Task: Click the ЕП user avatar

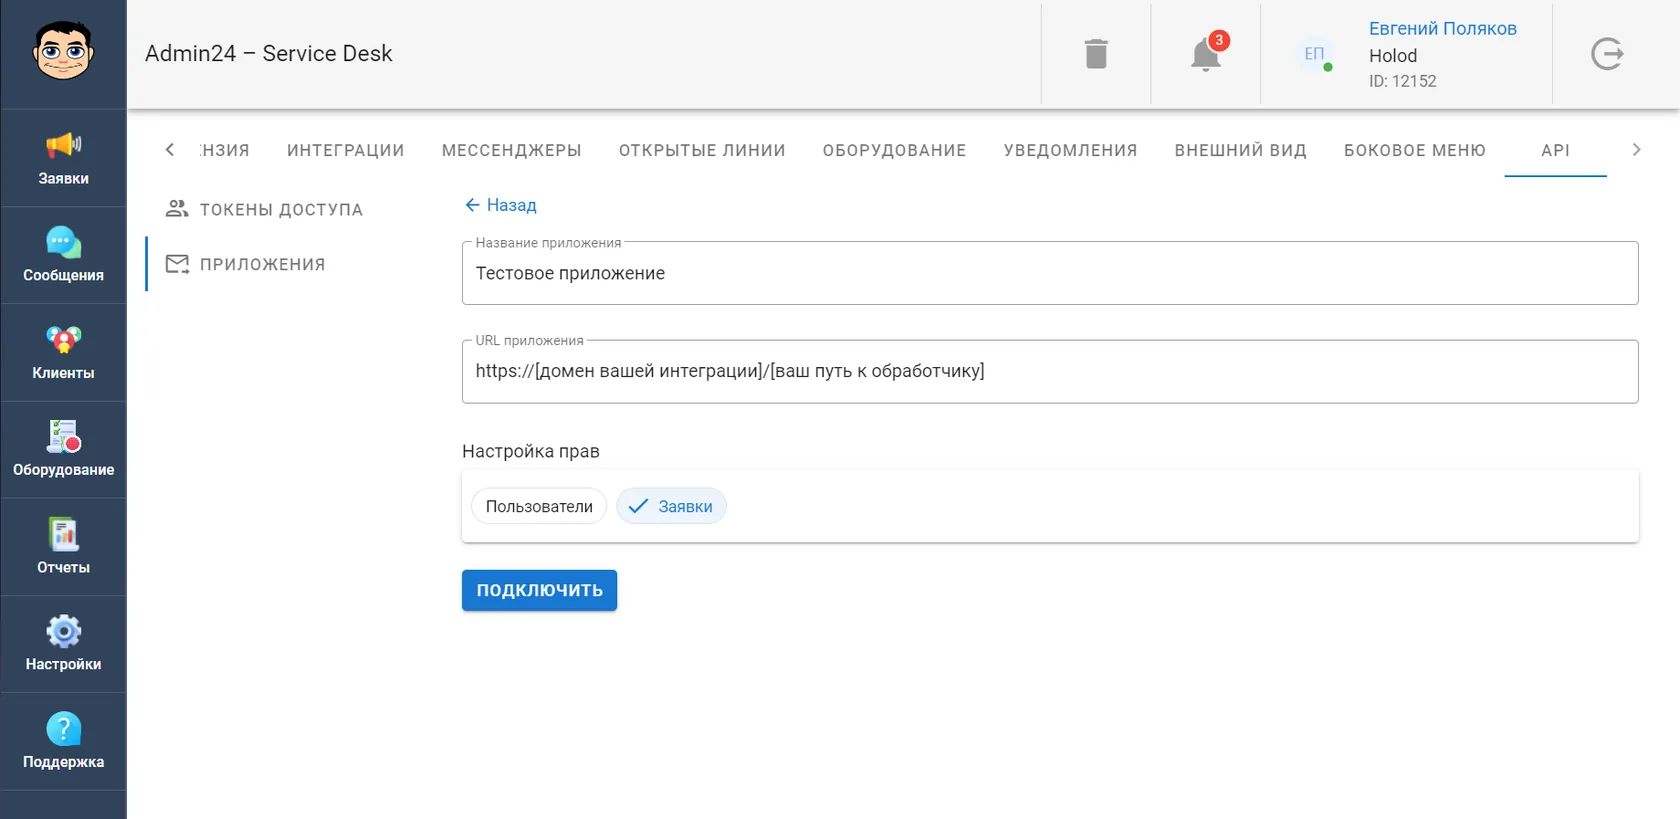Action: [1314, 54]
